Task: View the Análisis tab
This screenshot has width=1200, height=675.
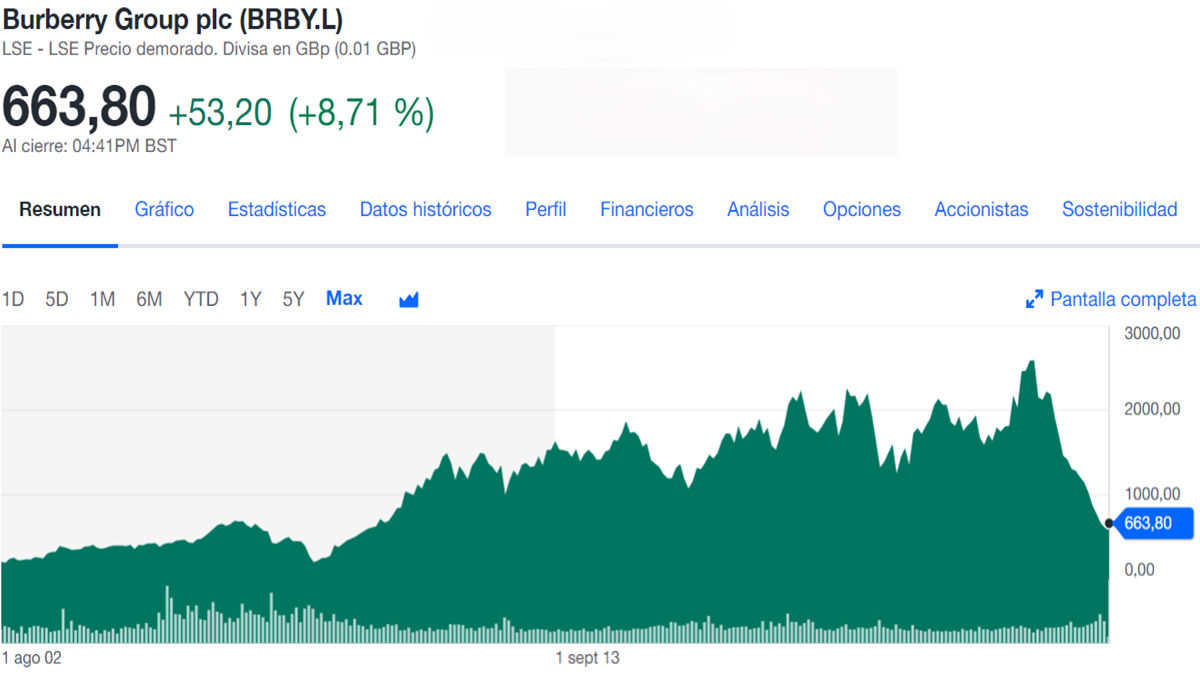Action: pyautogui.click(x=757, y=210)
